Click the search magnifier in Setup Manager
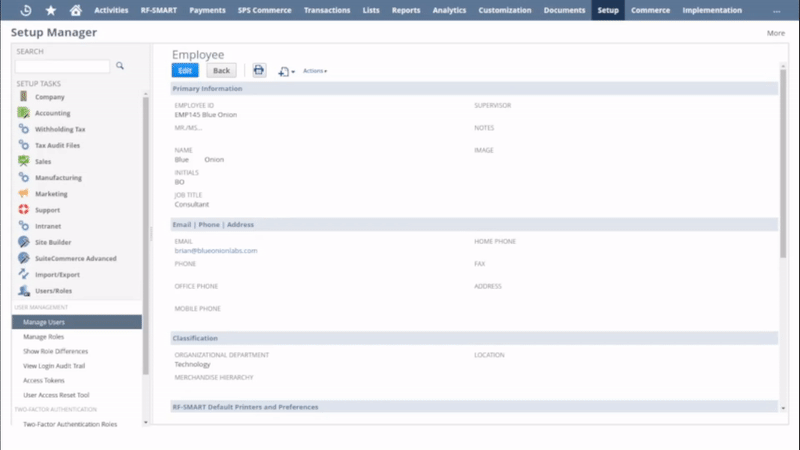The width and height of the screenshot is (800, 450). [120, 66]
